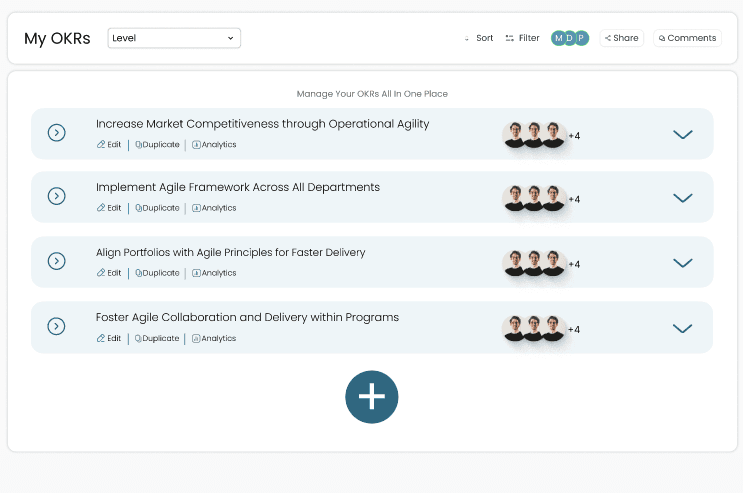Click the My OKRs heading

click(x=57, y=38)
